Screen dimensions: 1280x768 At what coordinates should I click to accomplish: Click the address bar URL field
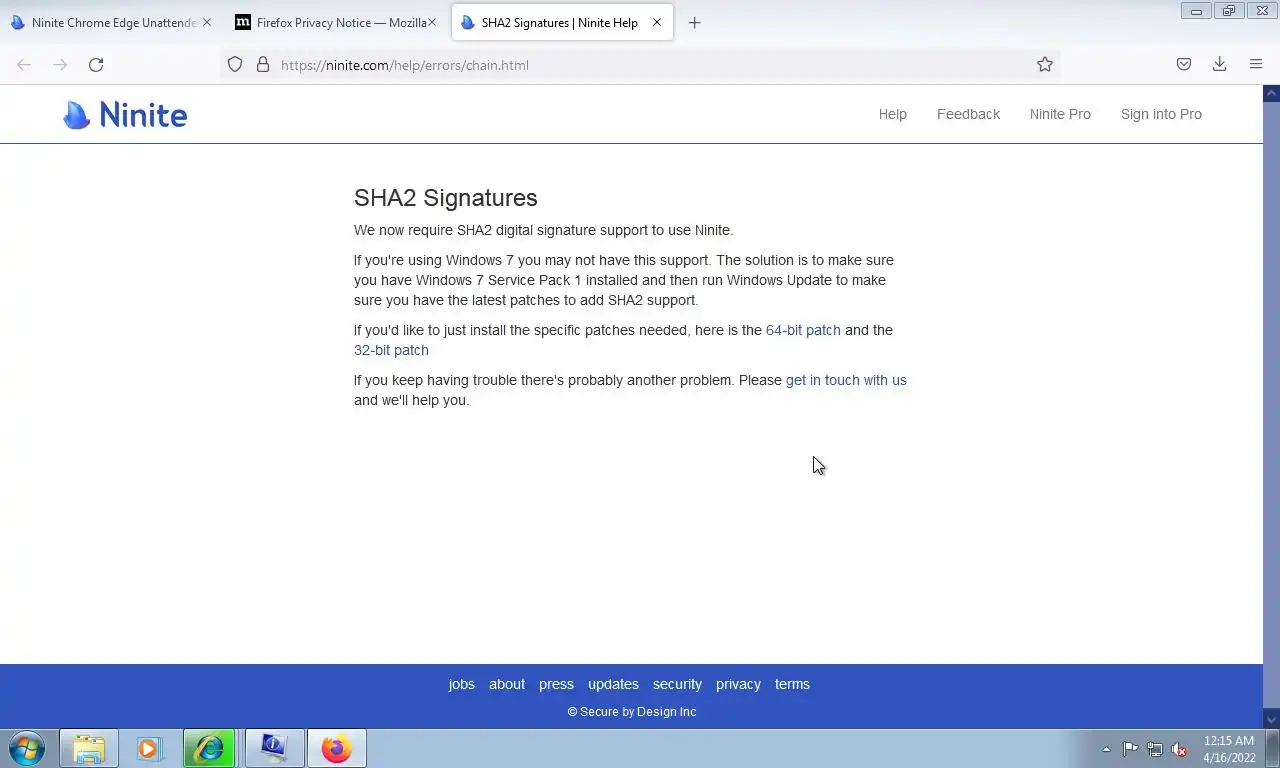[640, 64]
